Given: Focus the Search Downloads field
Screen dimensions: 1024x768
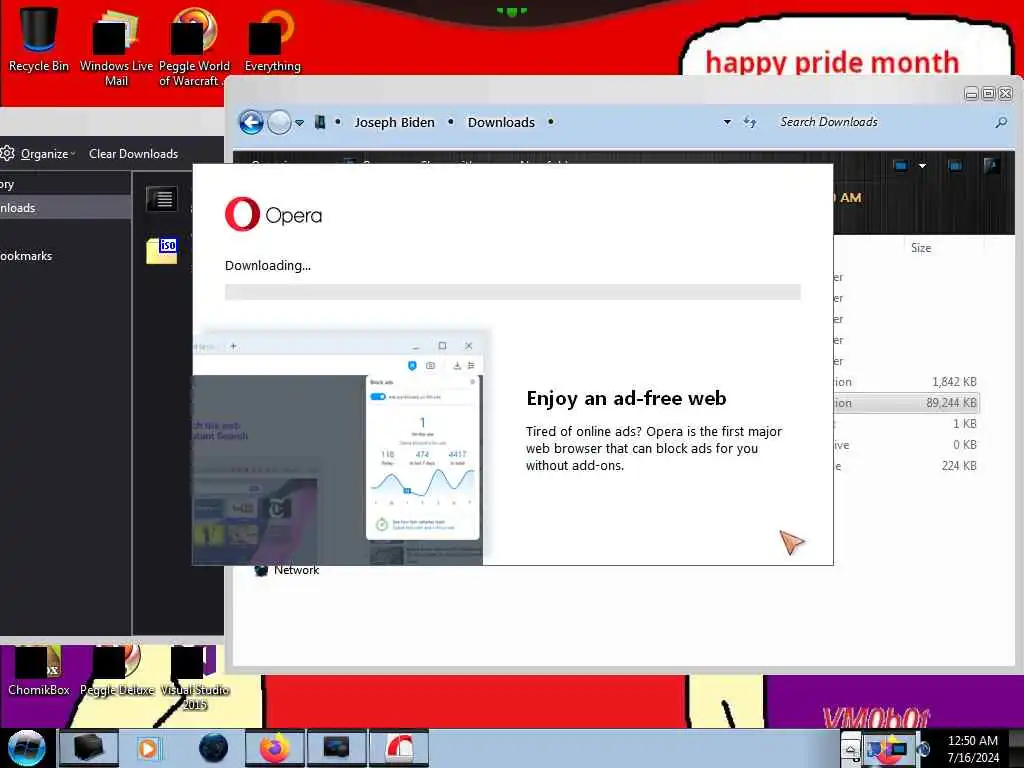Looking at the screenshot, I should [x=882, y=122].
